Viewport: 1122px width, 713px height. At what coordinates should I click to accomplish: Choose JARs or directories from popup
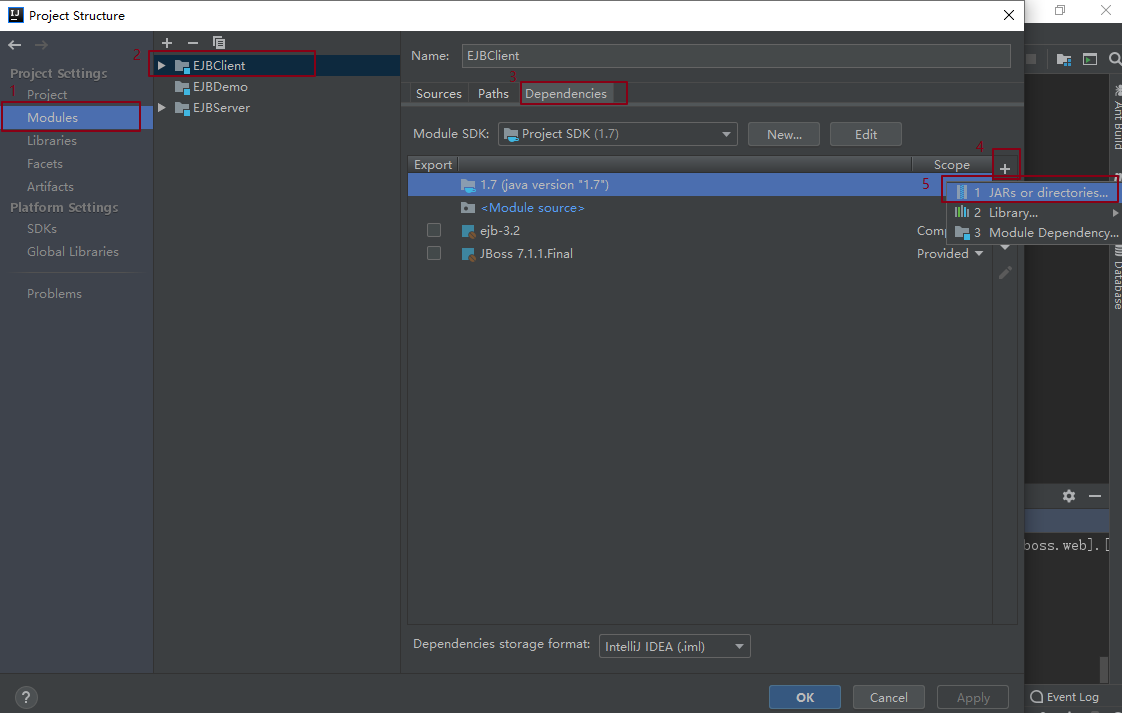pyautogui.click(x=1033, y=193)
